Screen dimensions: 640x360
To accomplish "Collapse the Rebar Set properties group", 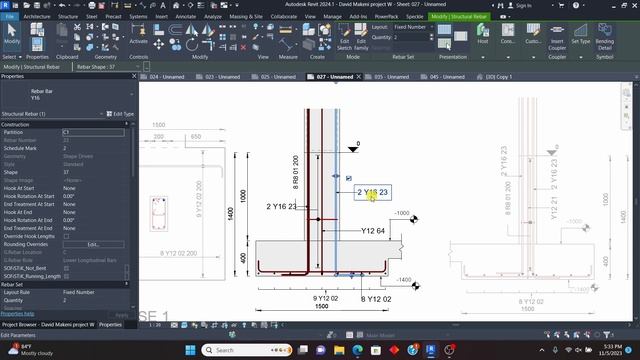I will coord(126,284).
